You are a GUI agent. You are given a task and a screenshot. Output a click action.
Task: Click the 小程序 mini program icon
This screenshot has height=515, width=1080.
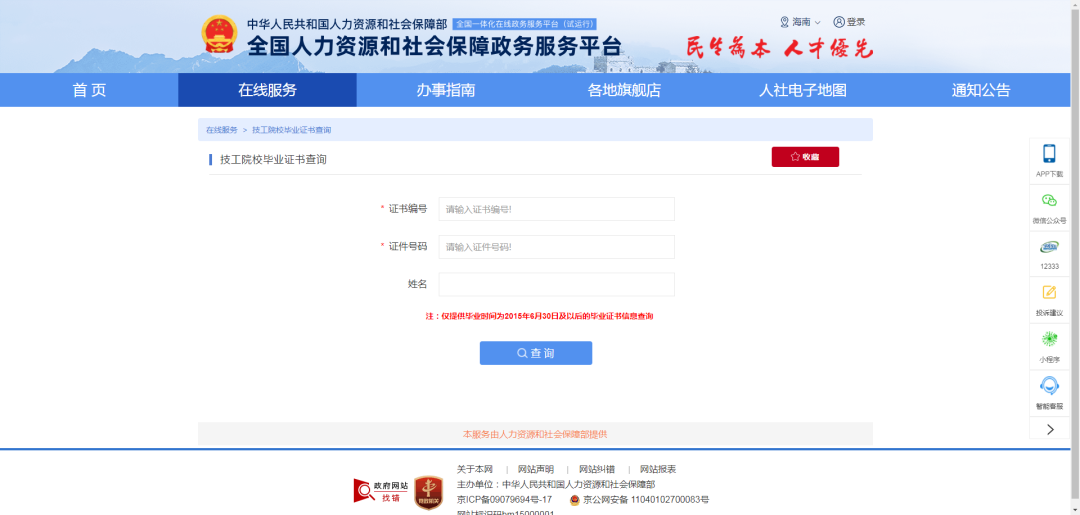click(x=1049, y=340)
